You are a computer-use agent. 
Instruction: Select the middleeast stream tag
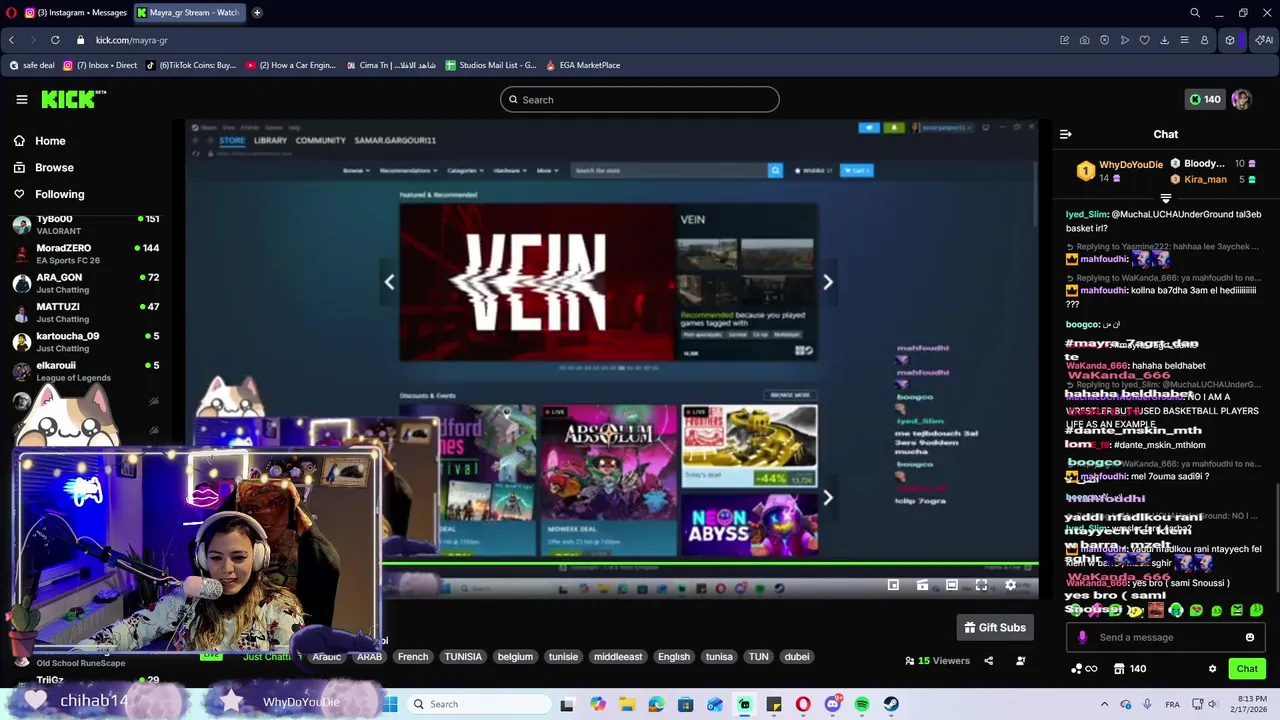point(618,657)
